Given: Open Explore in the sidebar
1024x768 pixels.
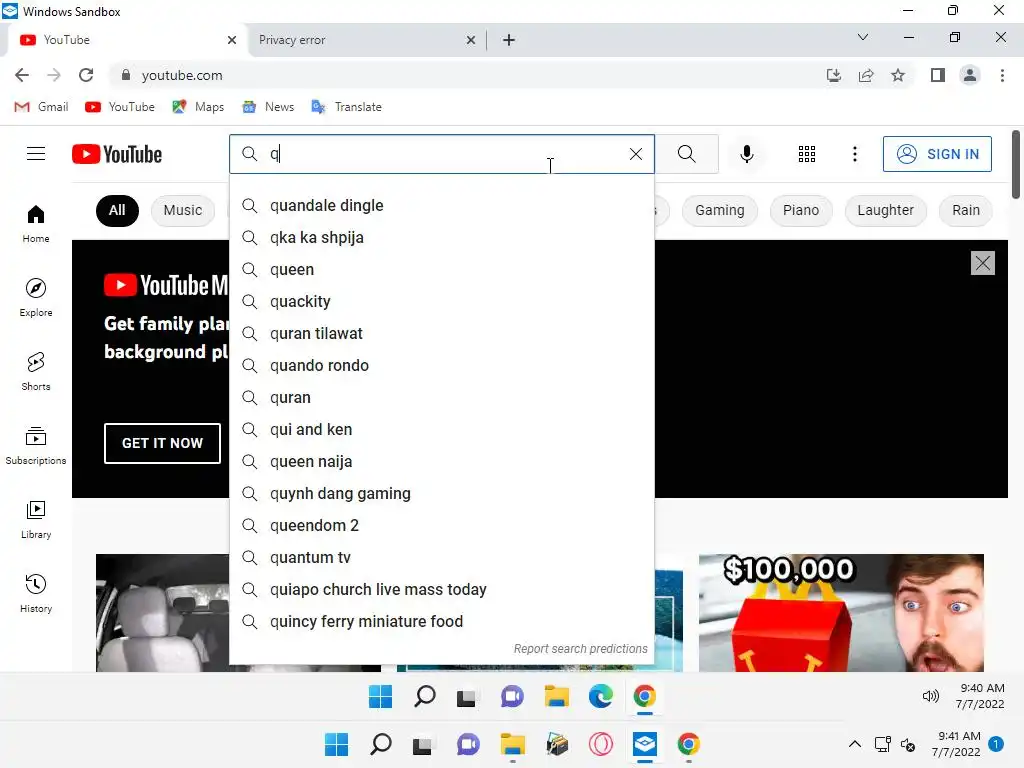Looking at the screenshot, I should (36, 298).
